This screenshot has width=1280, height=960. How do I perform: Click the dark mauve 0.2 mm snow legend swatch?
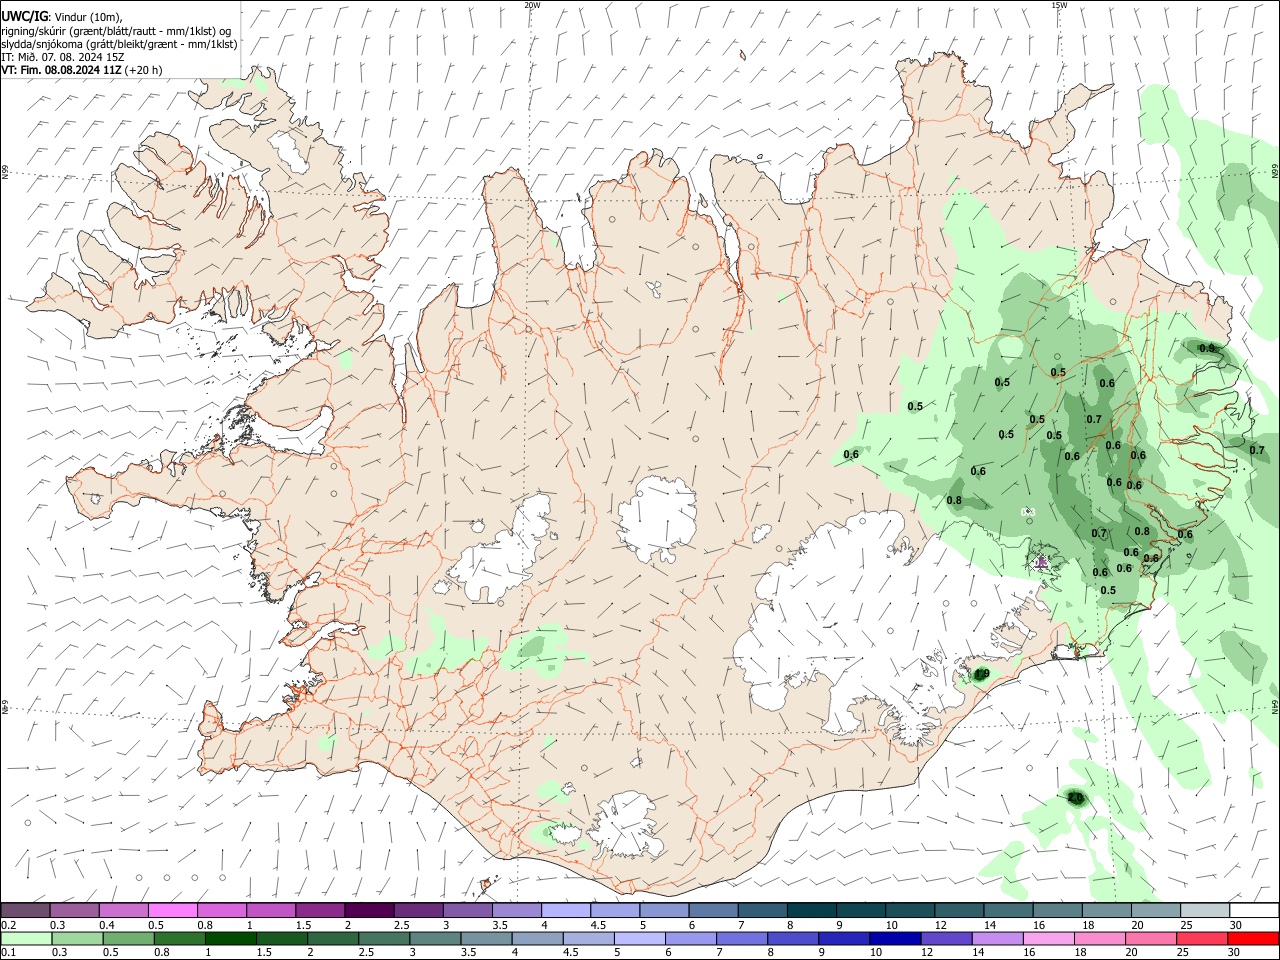tap(25, 911)
